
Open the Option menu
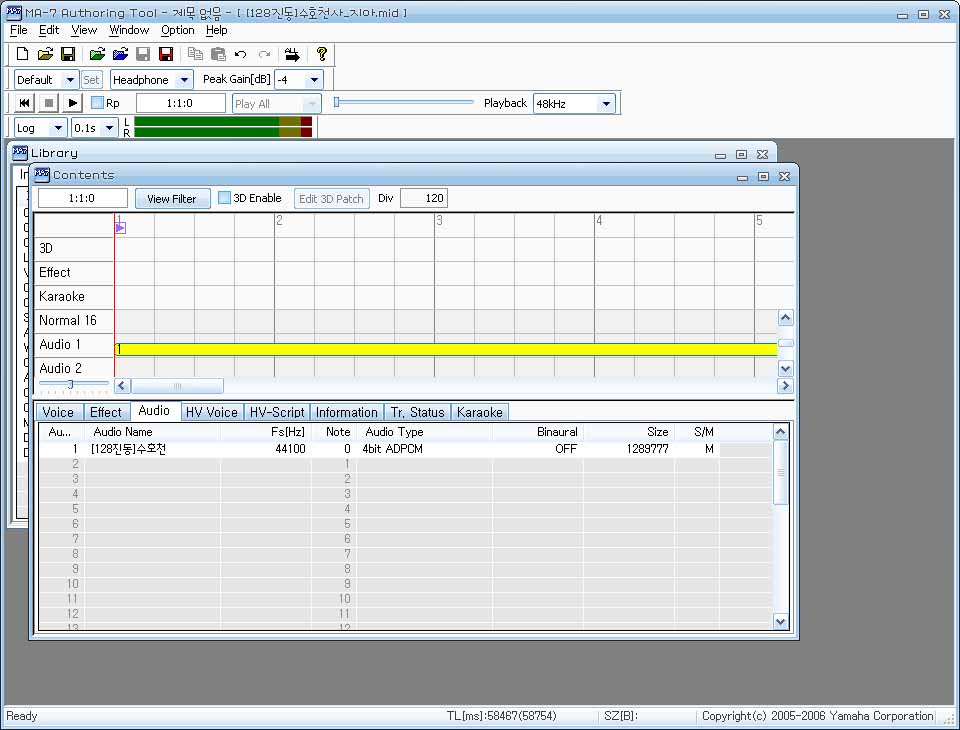178,30
